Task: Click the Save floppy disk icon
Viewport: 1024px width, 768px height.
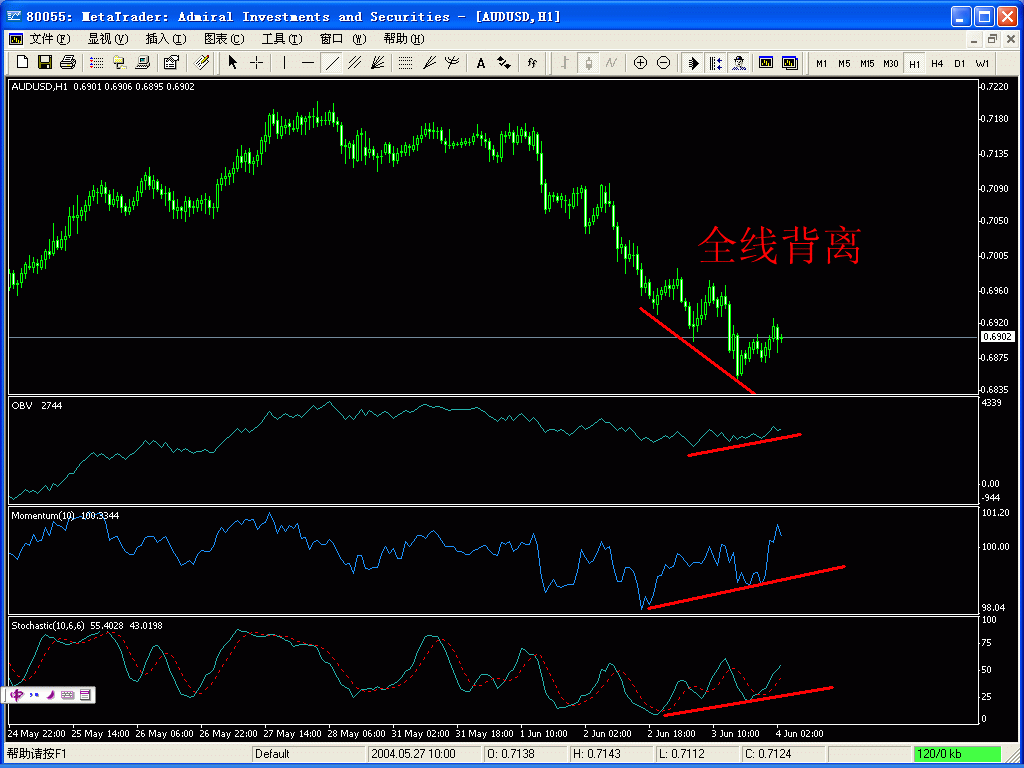Action: [45, 63]
